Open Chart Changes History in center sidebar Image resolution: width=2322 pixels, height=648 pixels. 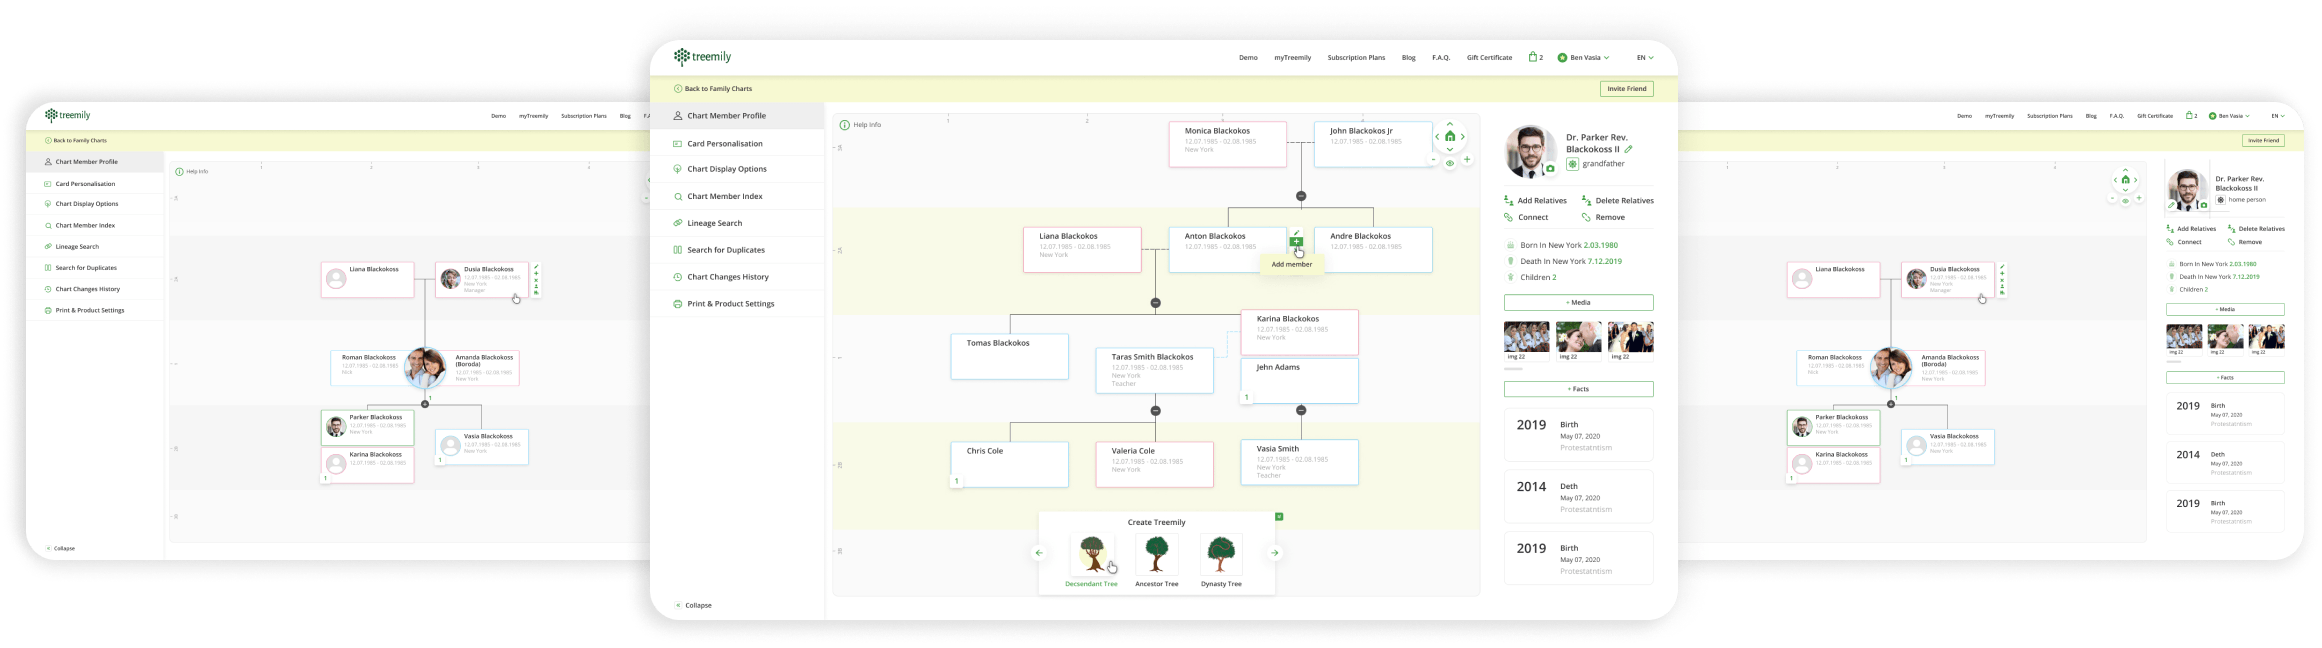(x=737, y=277)
